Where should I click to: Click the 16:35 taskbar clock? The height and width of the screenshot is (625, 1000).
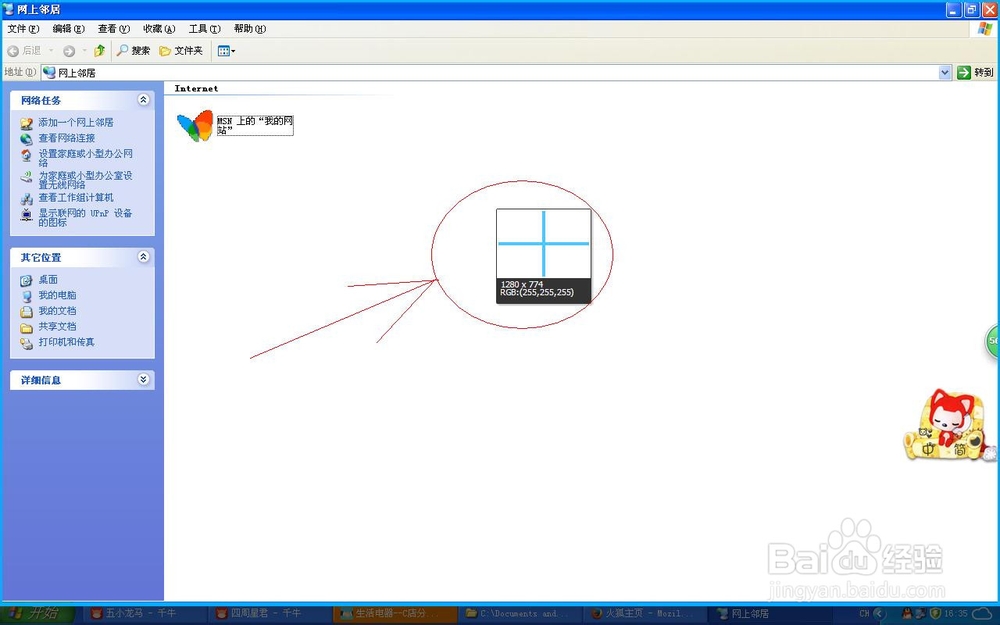point(956,614)
